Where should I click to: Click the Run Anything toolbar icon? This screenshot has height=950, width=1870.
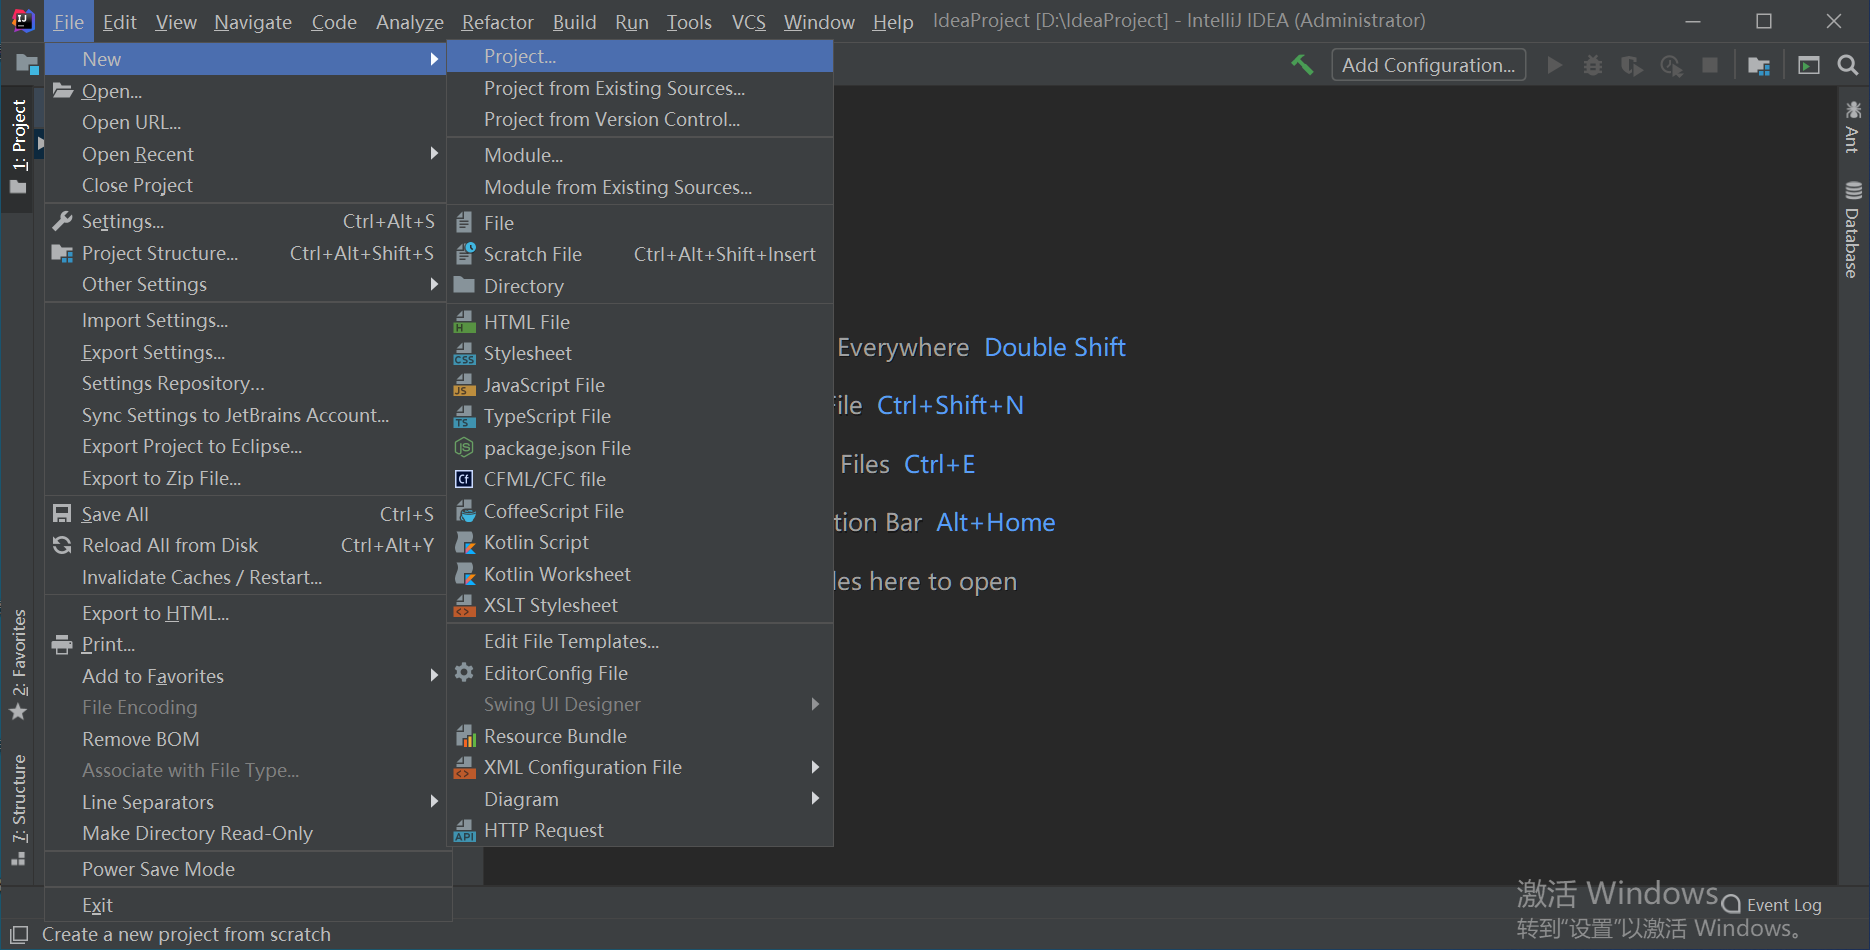tap(1809, 65)
